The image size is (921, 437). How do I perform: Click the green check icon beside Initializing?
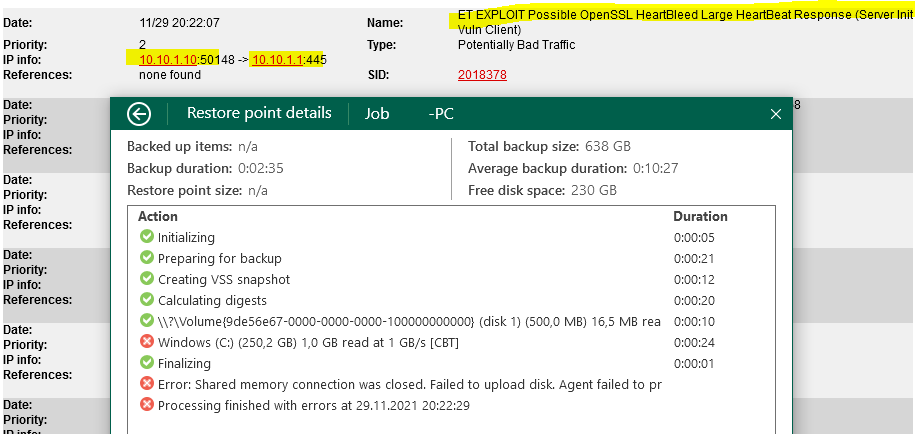pos(147,237)
